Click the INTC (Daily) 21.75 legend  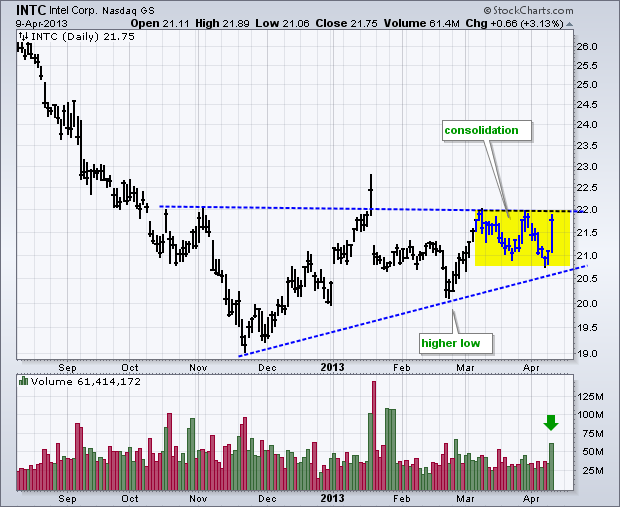pyautogui.click(x=83, y=37)
